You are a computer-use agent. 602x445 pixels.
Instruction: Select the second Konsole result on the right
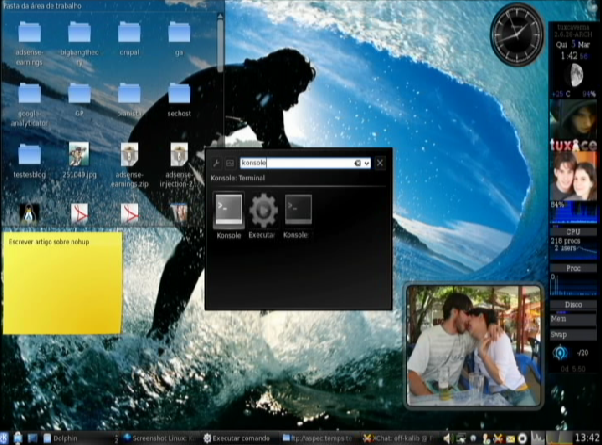point(297,209)
